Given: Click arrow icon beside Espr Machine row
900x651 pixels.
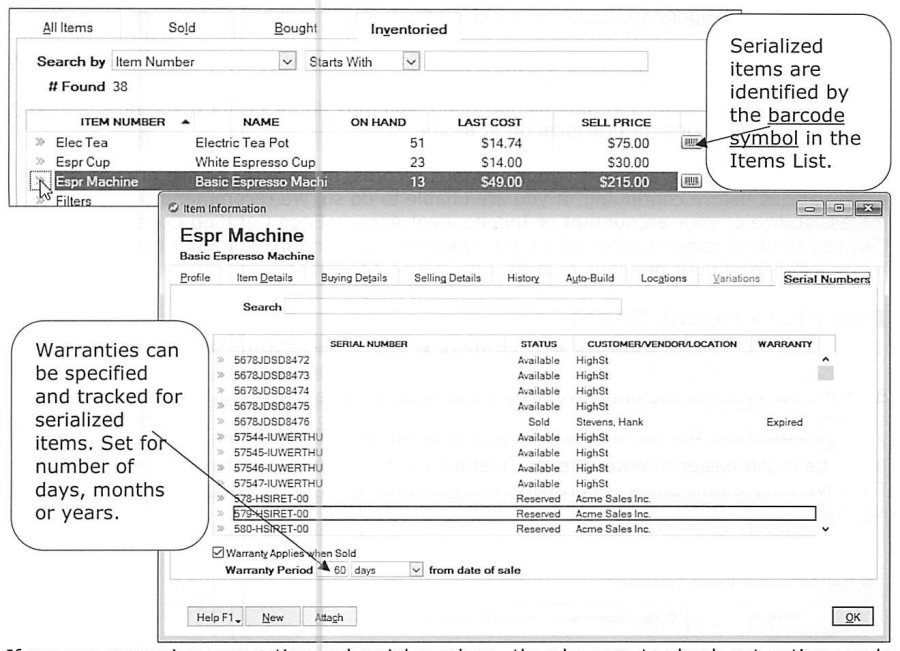Looking at the screenshot, I should coord(40,181).
